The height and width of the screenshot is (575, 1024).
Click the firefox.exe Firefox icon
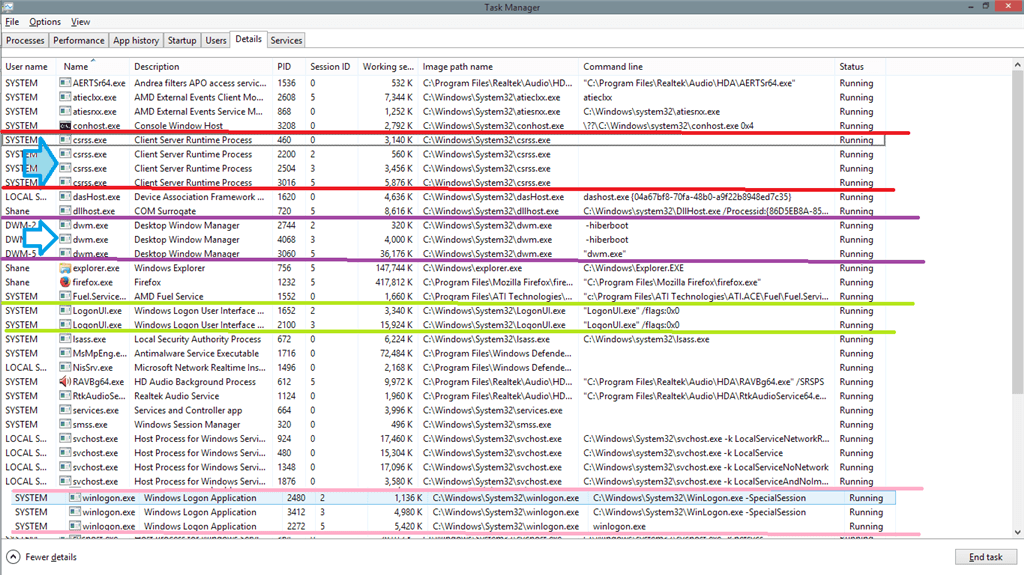click(65, 282)
